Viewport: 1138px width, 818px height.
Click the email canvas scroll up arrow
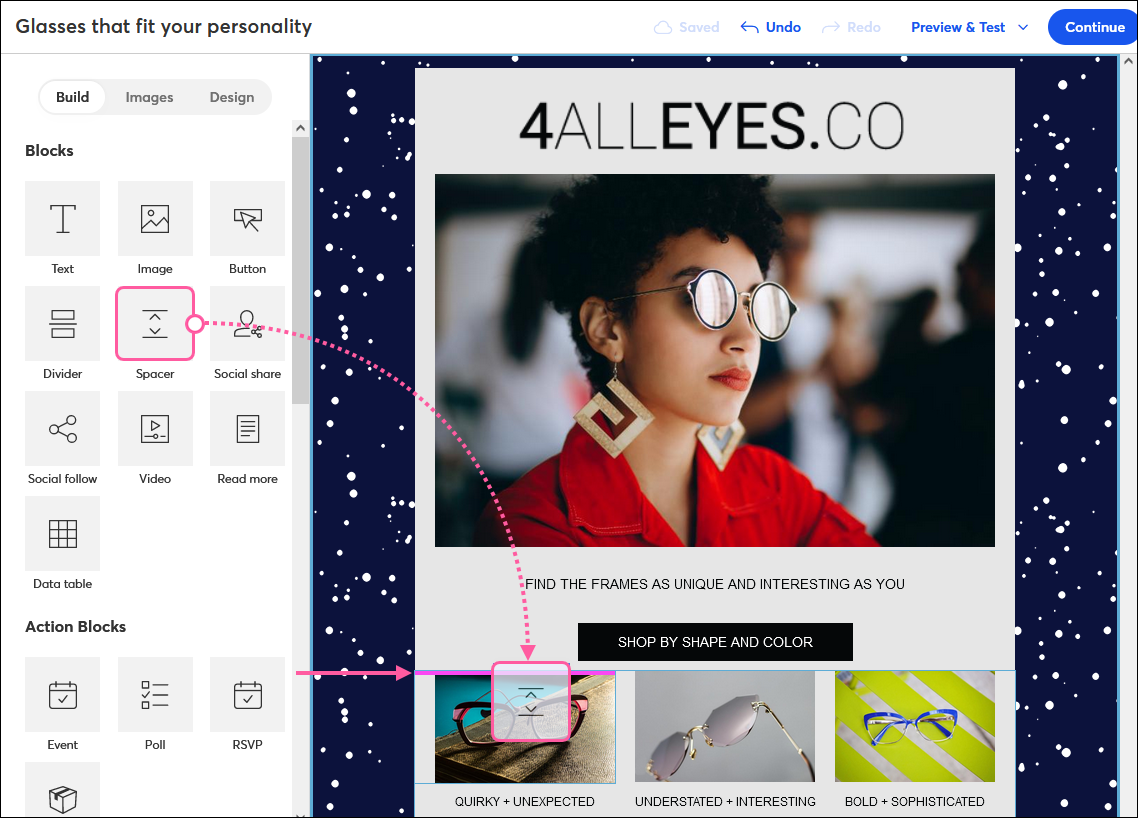[1129, 62]
